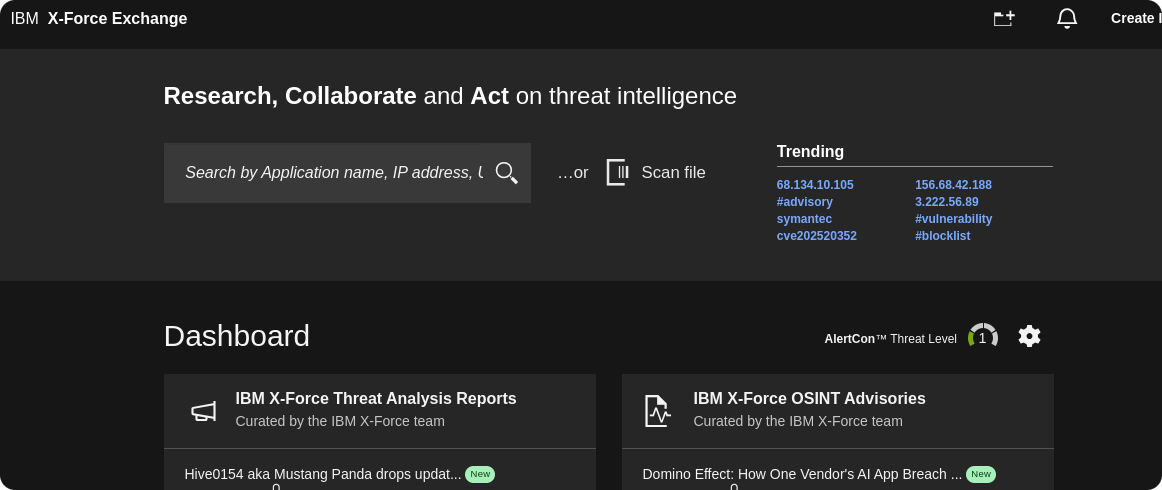Click the AlertCon threat level gauge
Image resolution: width=1162 pixels, height=490 pixels.
pyautogui.click(x=982, y=337)
